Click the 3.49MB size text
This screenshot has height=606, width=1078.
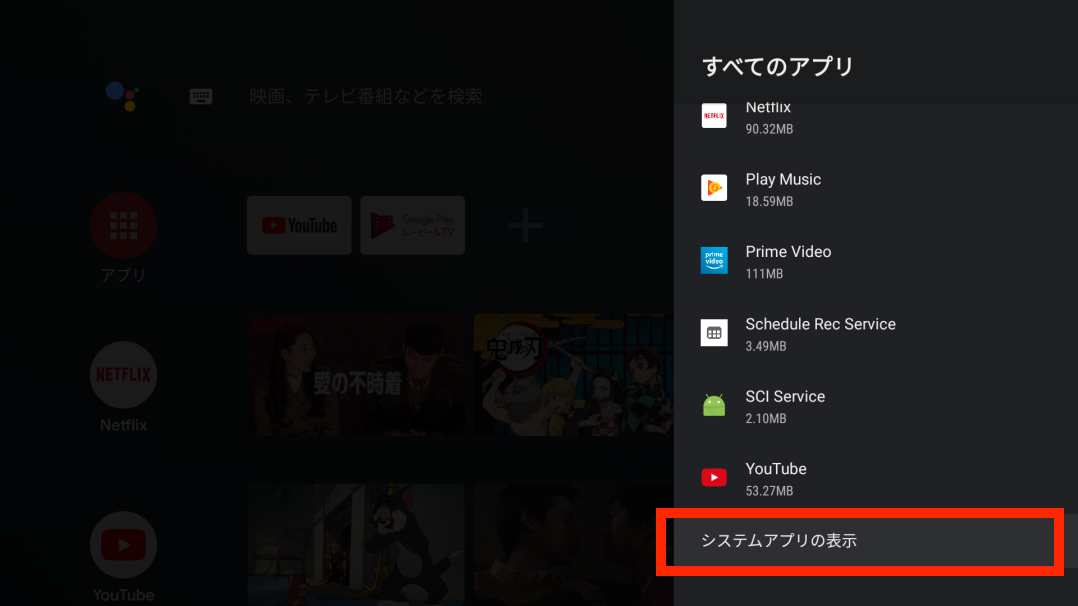pyautogui.click(x=766, y=346)
